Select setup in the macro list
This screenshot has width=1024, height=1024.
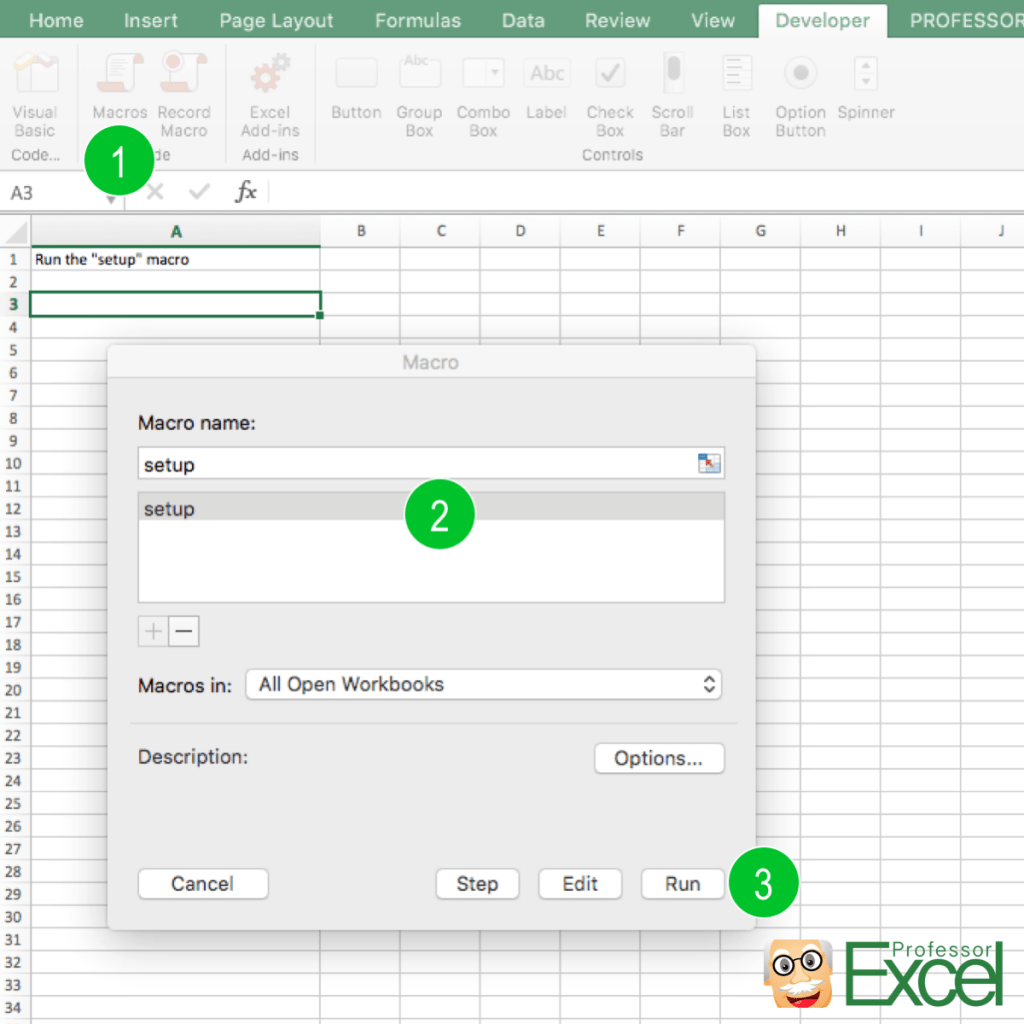pyautogui.click(x=300, y=509)
